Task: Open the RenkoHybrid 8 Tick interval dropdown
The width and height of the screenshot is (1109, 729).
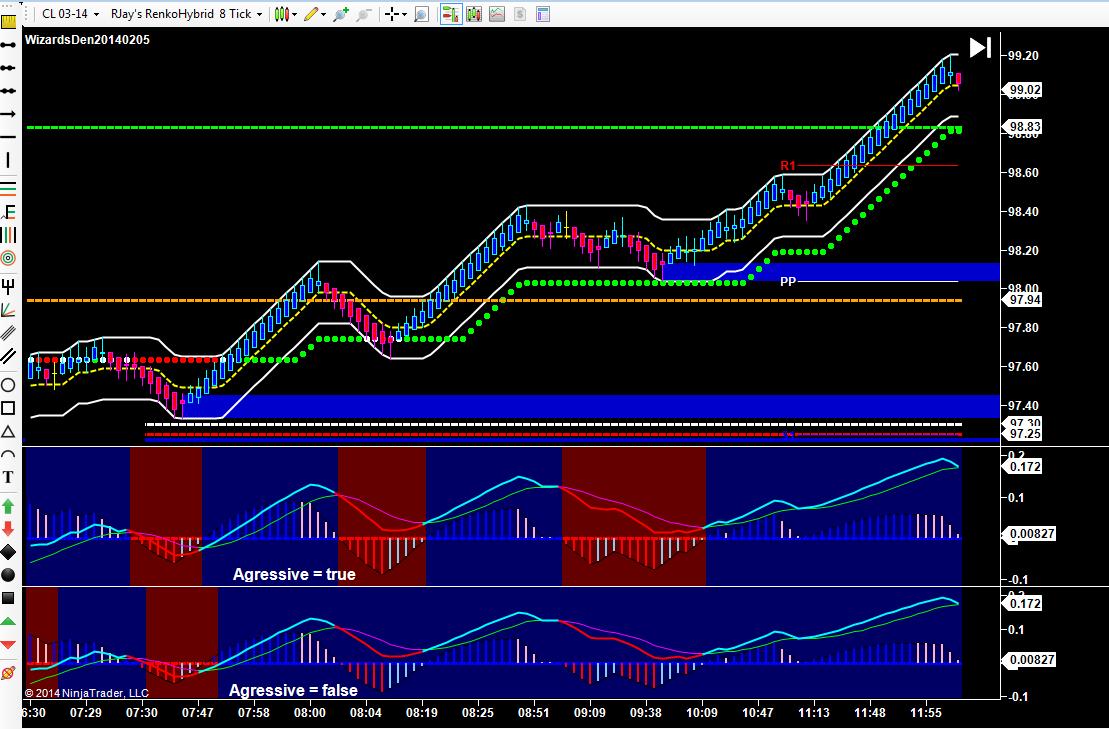Action: 187,13
